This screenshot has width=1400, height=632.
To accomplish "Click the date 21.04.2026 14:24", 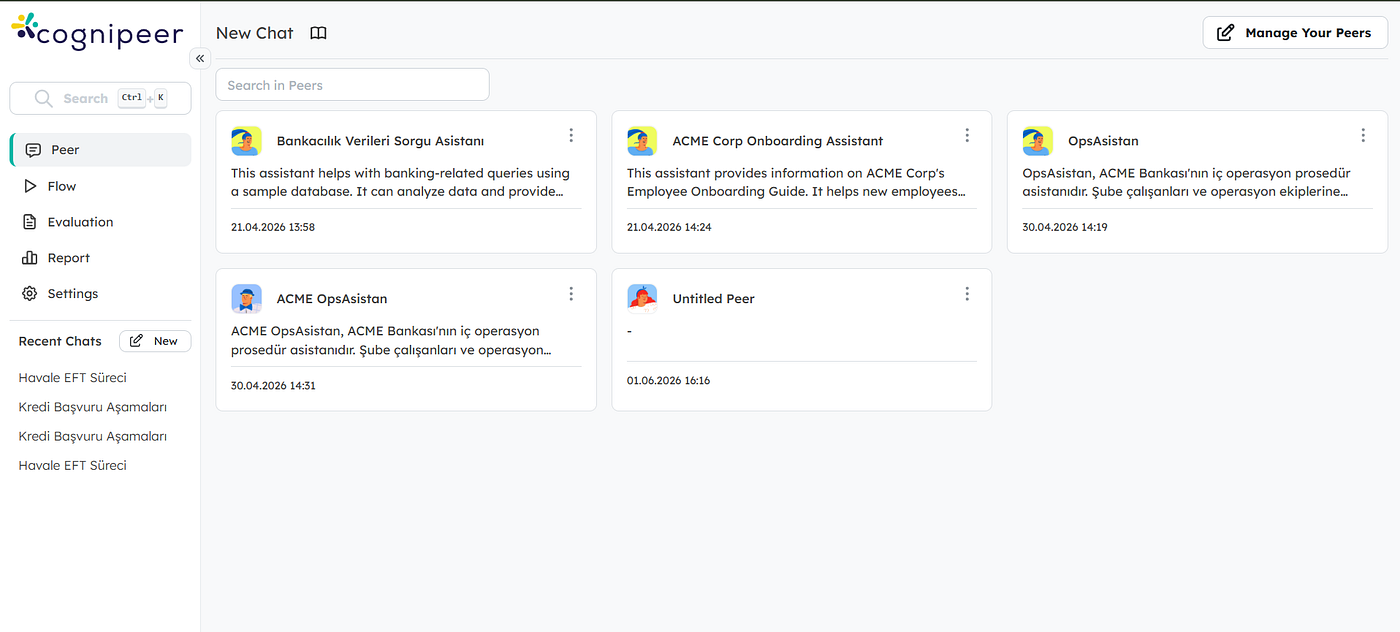I will (x=669, y=227).
